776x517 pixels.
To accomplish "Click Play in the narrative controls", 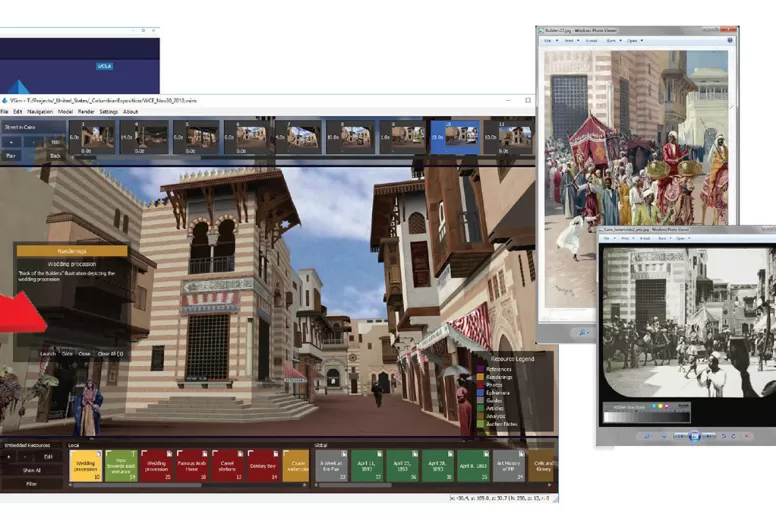I will 11,155.
